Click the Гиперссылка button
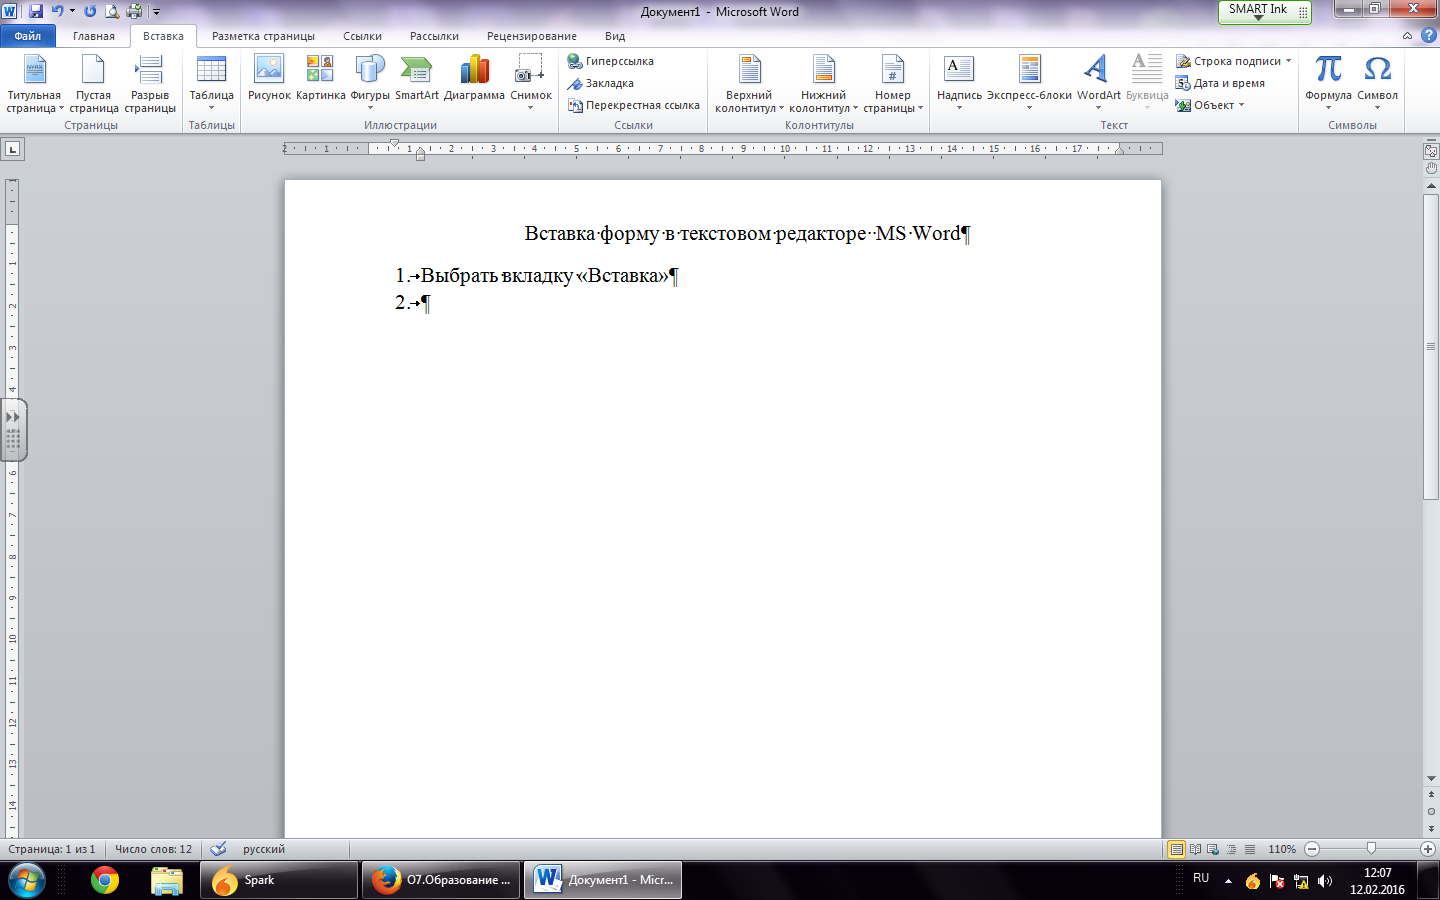Screen dimensions: 1440x900 (611, 61)
